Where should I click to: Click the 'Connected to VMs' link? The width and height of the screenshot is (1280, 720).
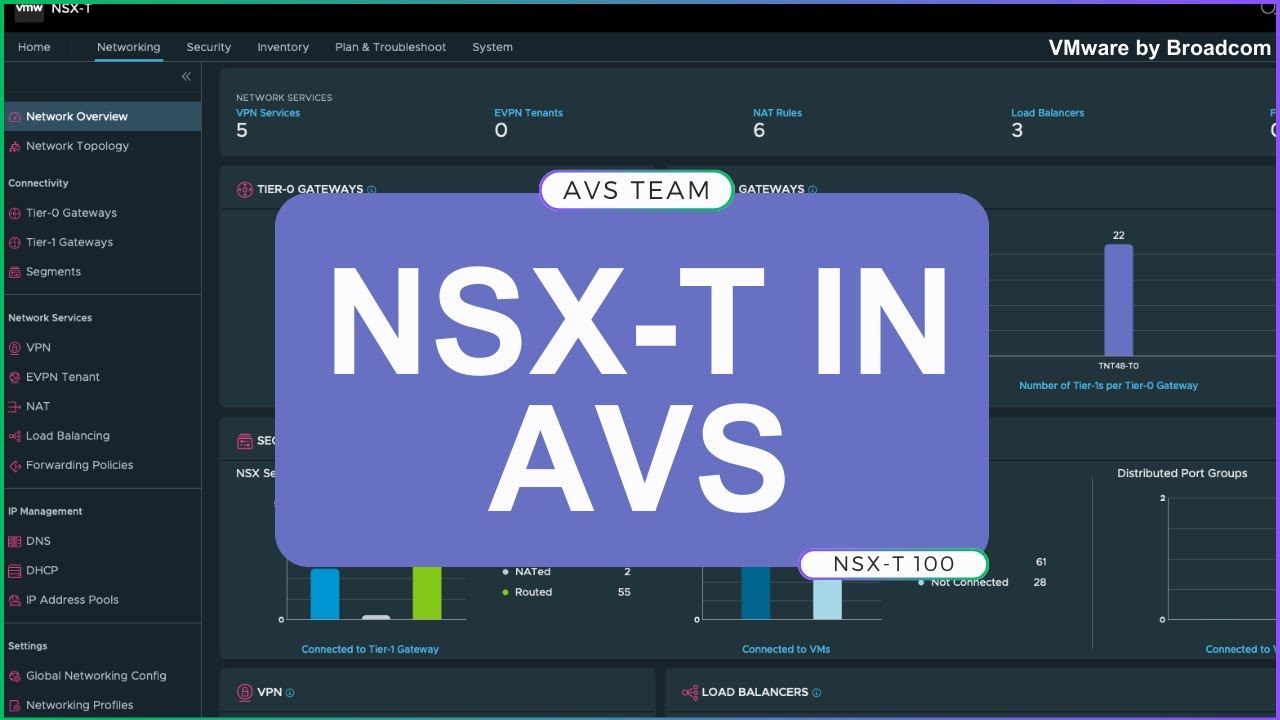786,650
